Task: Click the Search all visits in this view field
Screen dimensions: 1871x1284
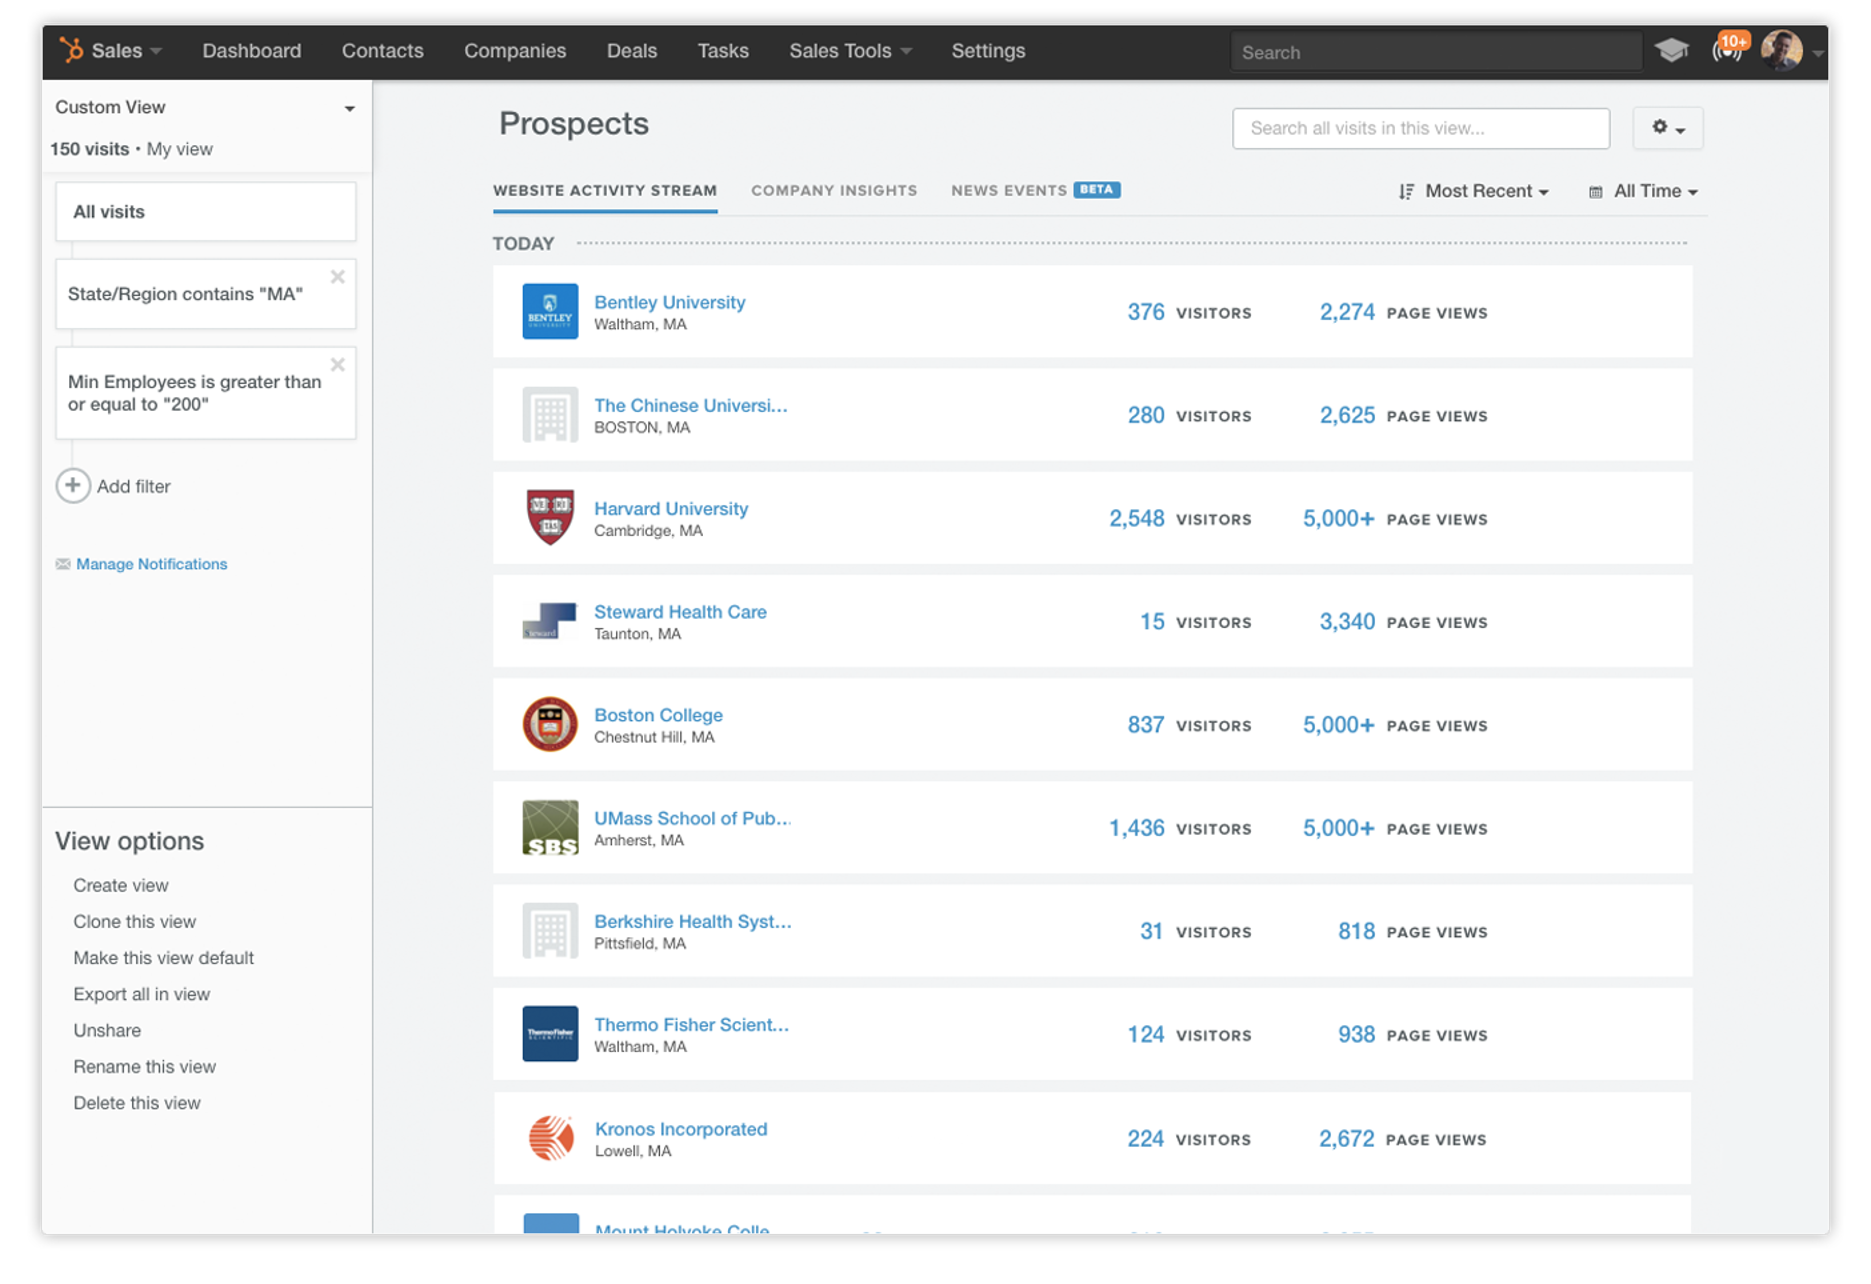Action: tap(1421, 128)
